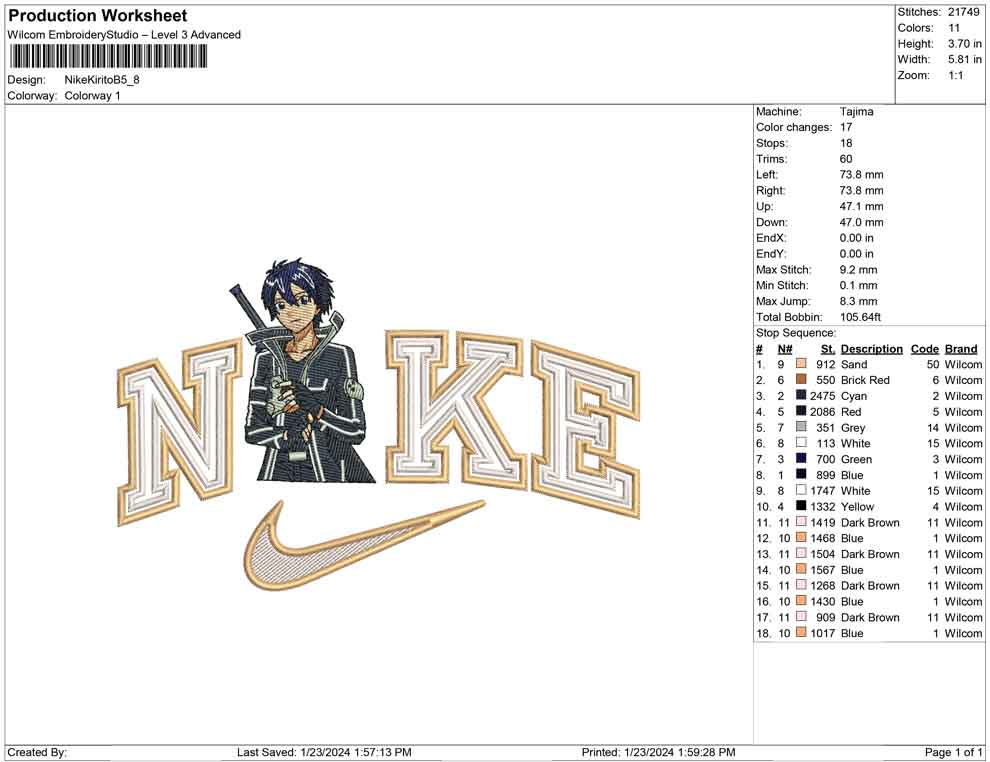Click the 909 Dark Brown row description
The width and height of the screenshot is (990, 762).
point(870,617)
